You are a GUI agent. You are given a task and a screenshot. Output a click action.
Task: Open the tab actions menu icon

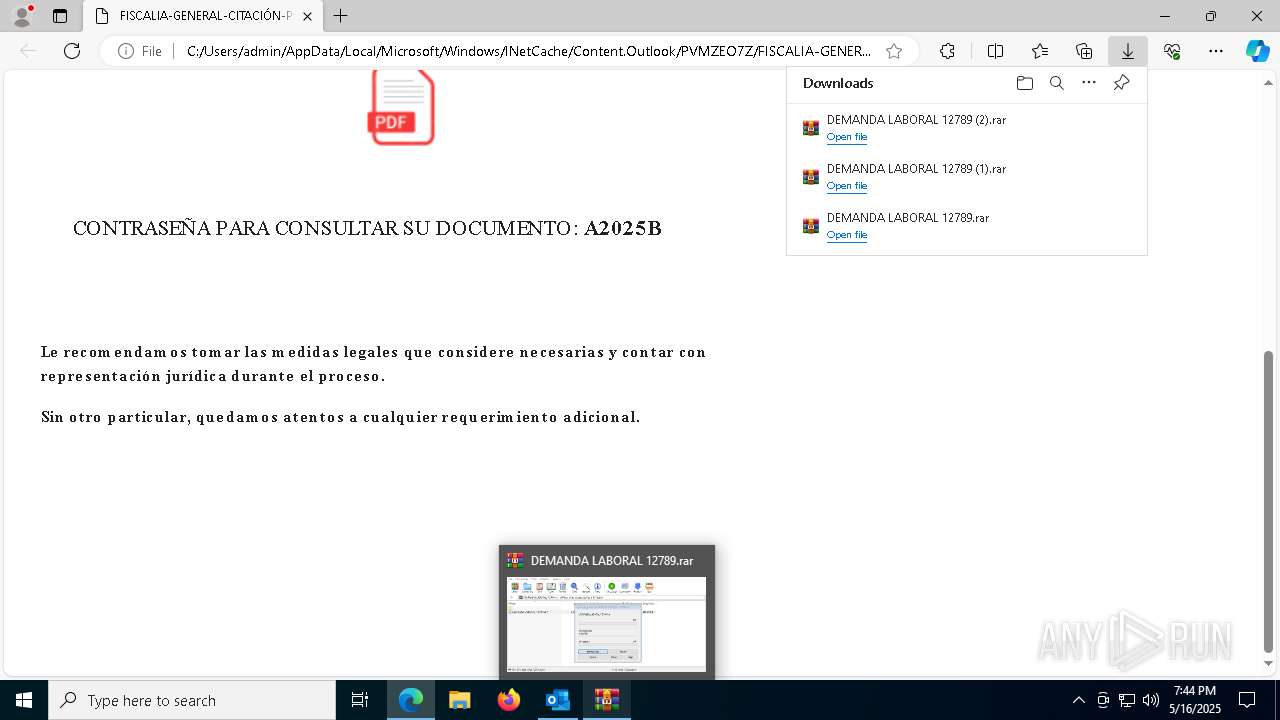pos(60,16)
